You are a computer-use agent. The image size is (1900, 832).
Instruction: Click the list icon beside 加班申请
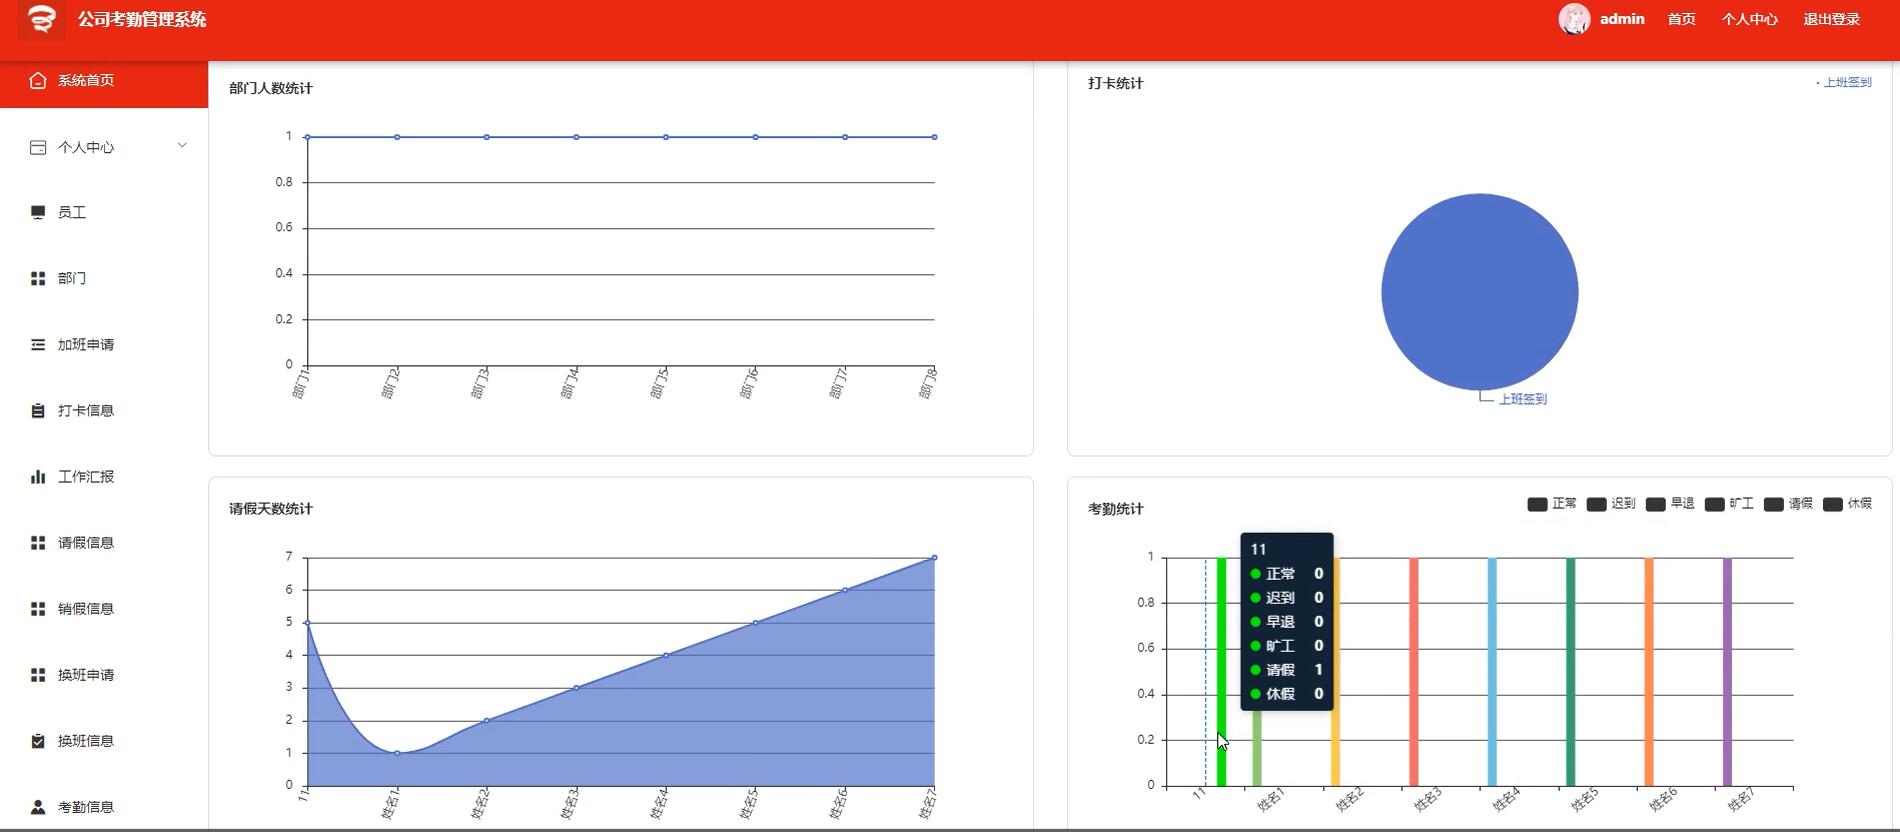click(38, 344)
